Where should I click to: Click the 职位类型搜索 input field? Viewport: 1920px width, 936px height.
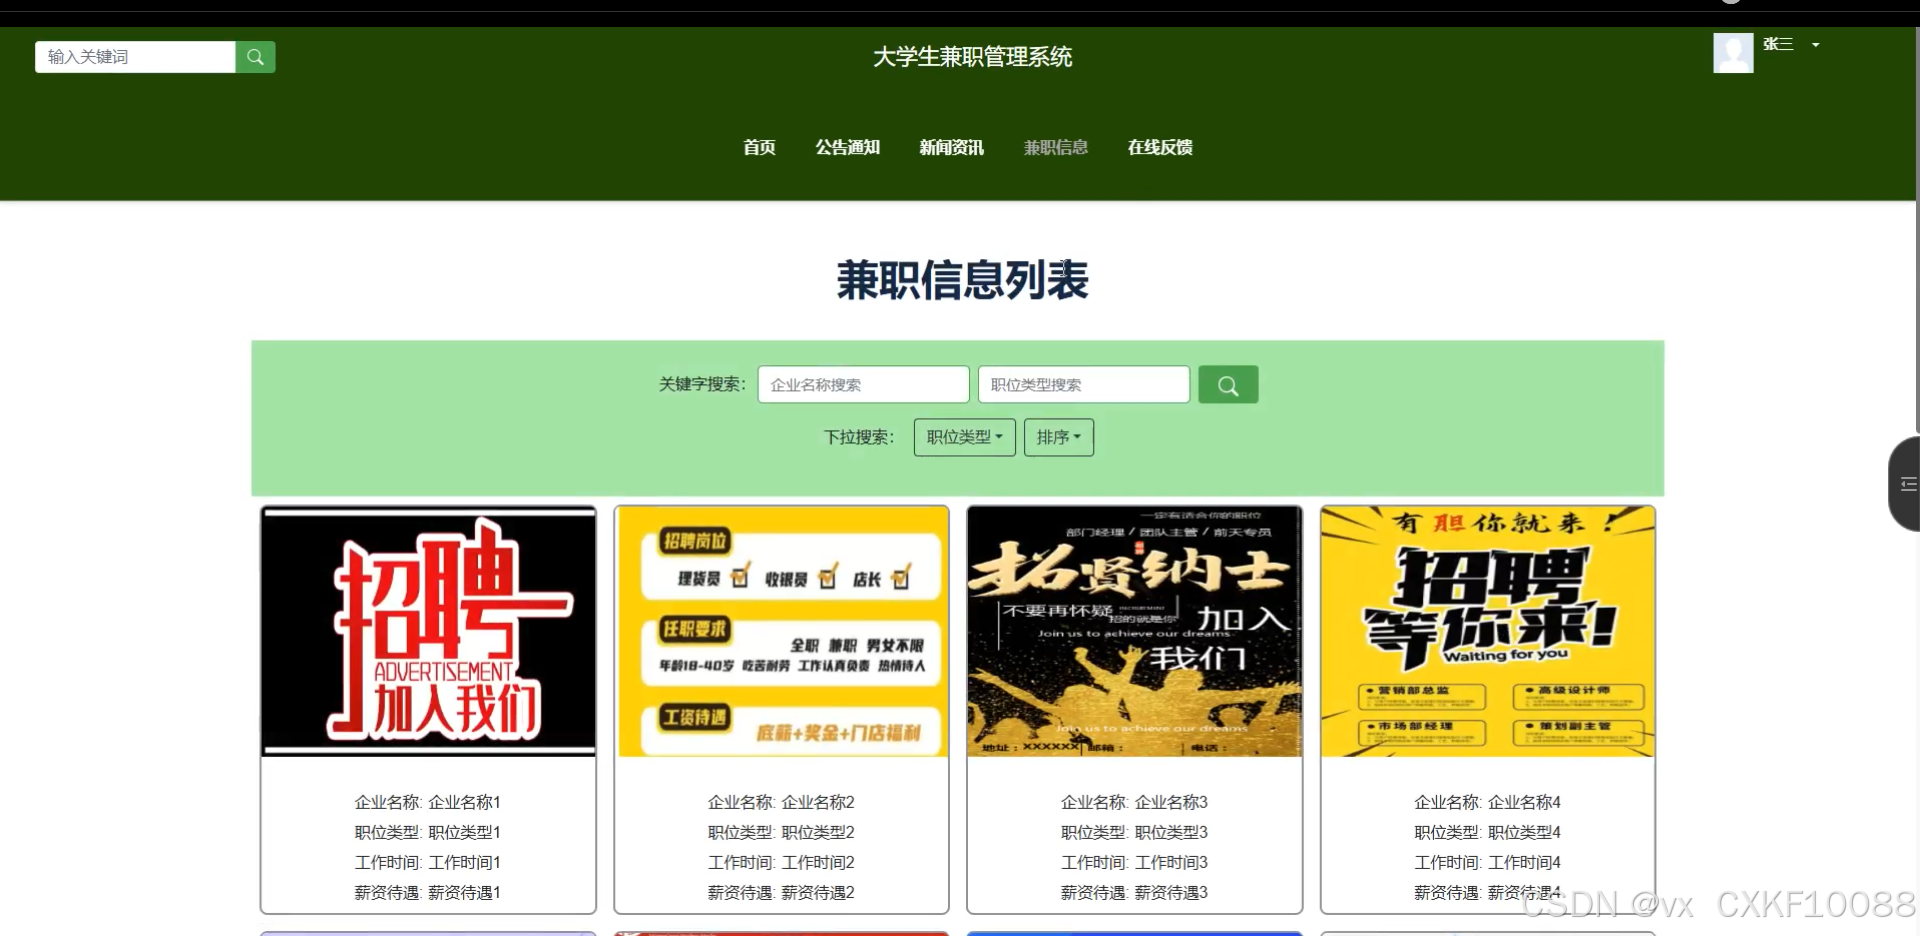click(x=1083, y=385)
